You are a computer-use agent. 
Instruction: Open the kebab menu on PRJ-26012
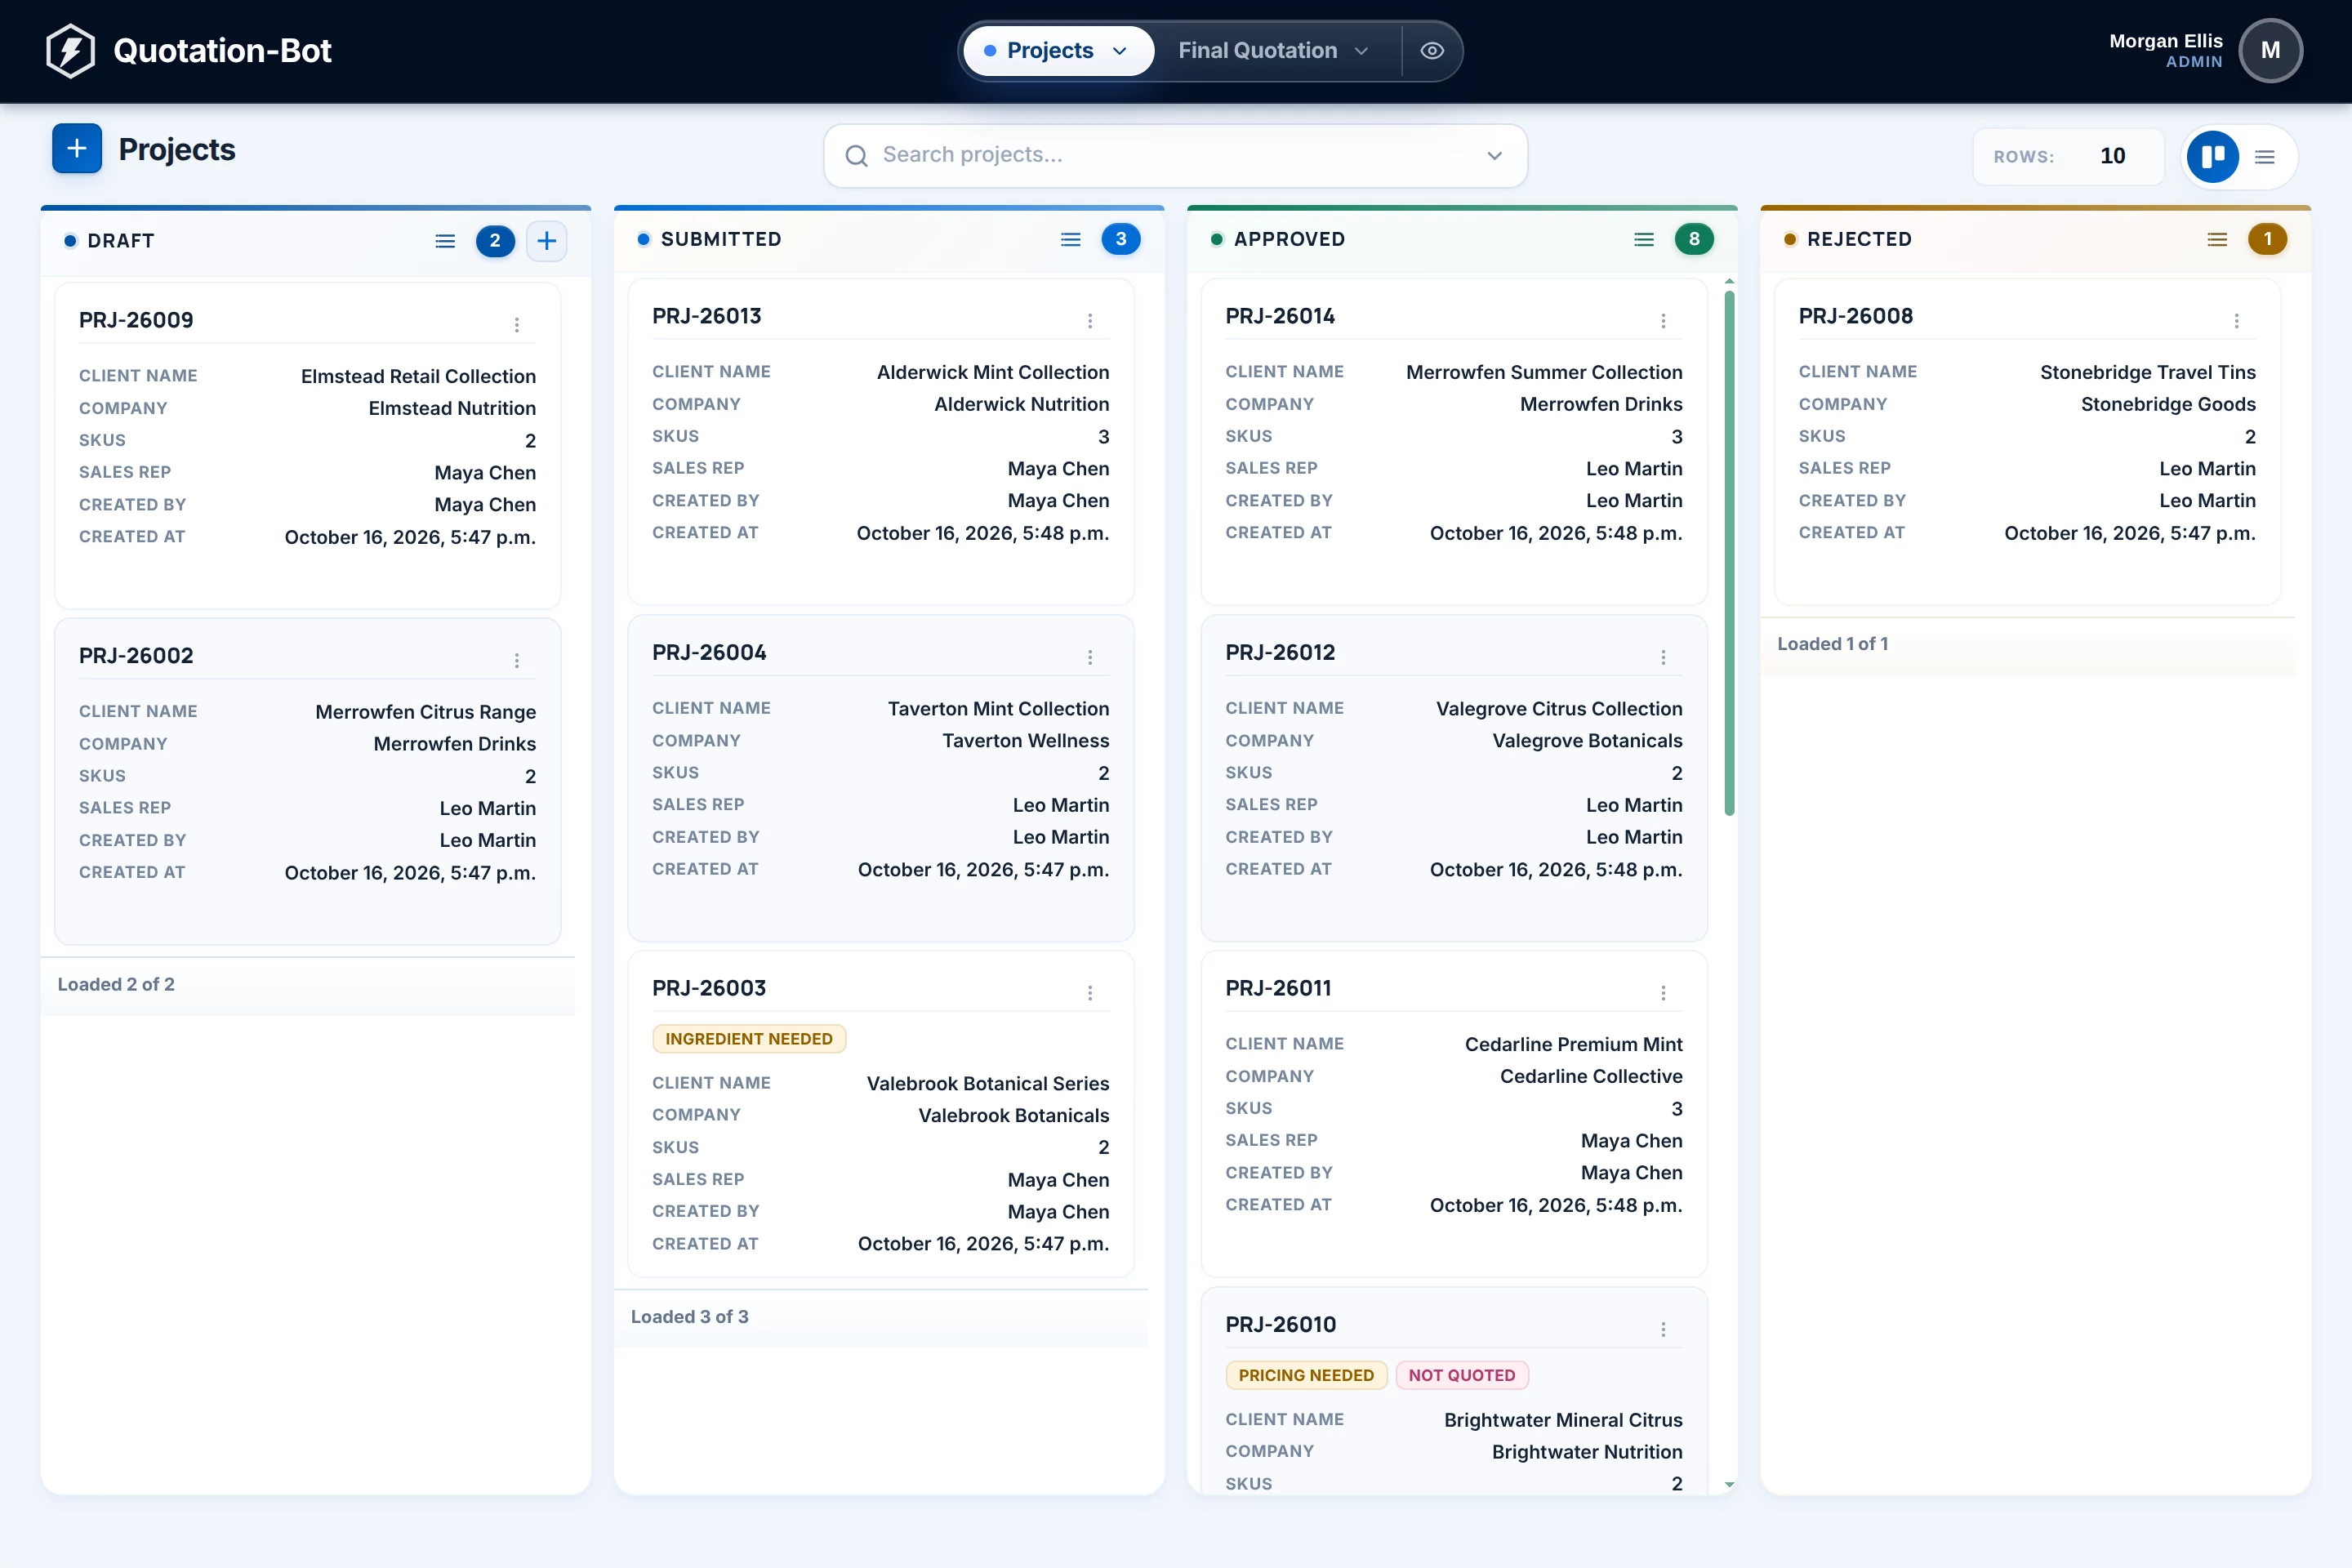(x=1663, y=657)
